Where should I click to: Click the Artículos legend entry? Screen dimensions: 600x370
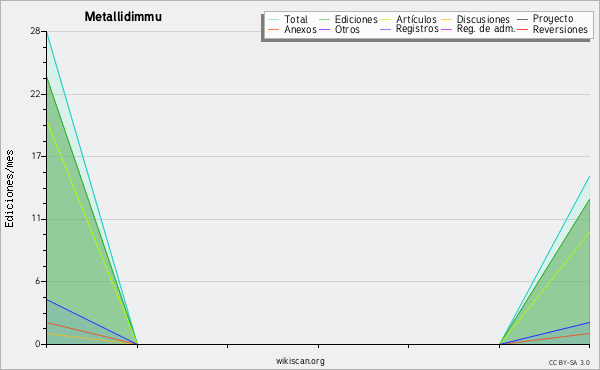pyautogui.click(x=416, y=19)
